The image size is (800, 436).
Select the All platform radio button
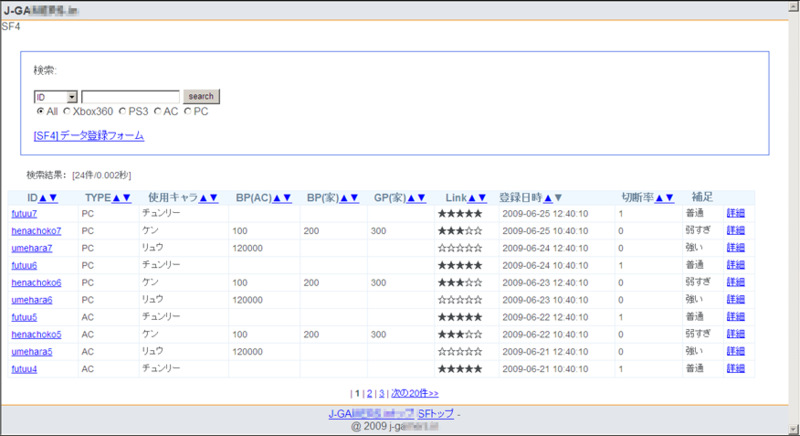(40, 111)
